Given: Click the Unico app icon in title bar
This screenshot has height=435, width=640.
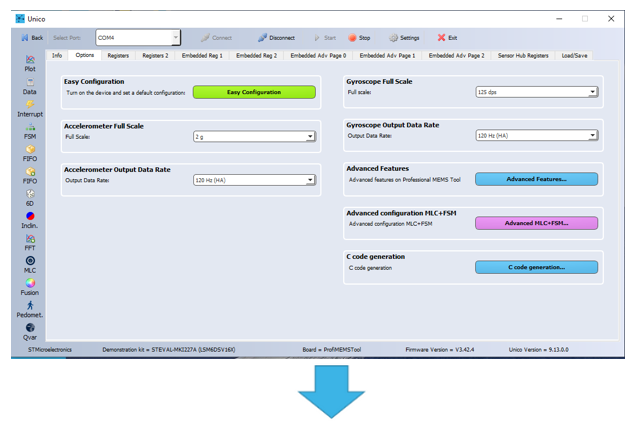Looking at the screenshot, I should [20, 19].
